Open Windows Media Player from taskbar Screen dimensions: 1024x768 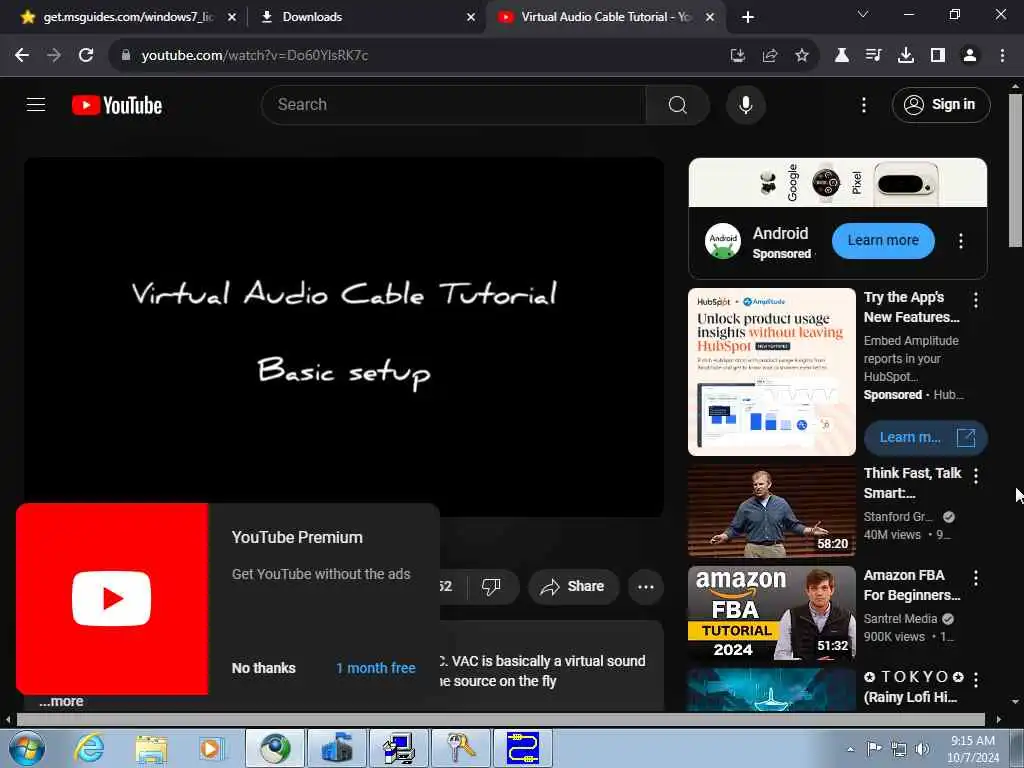pyautogui.click(x=212, y=748)
